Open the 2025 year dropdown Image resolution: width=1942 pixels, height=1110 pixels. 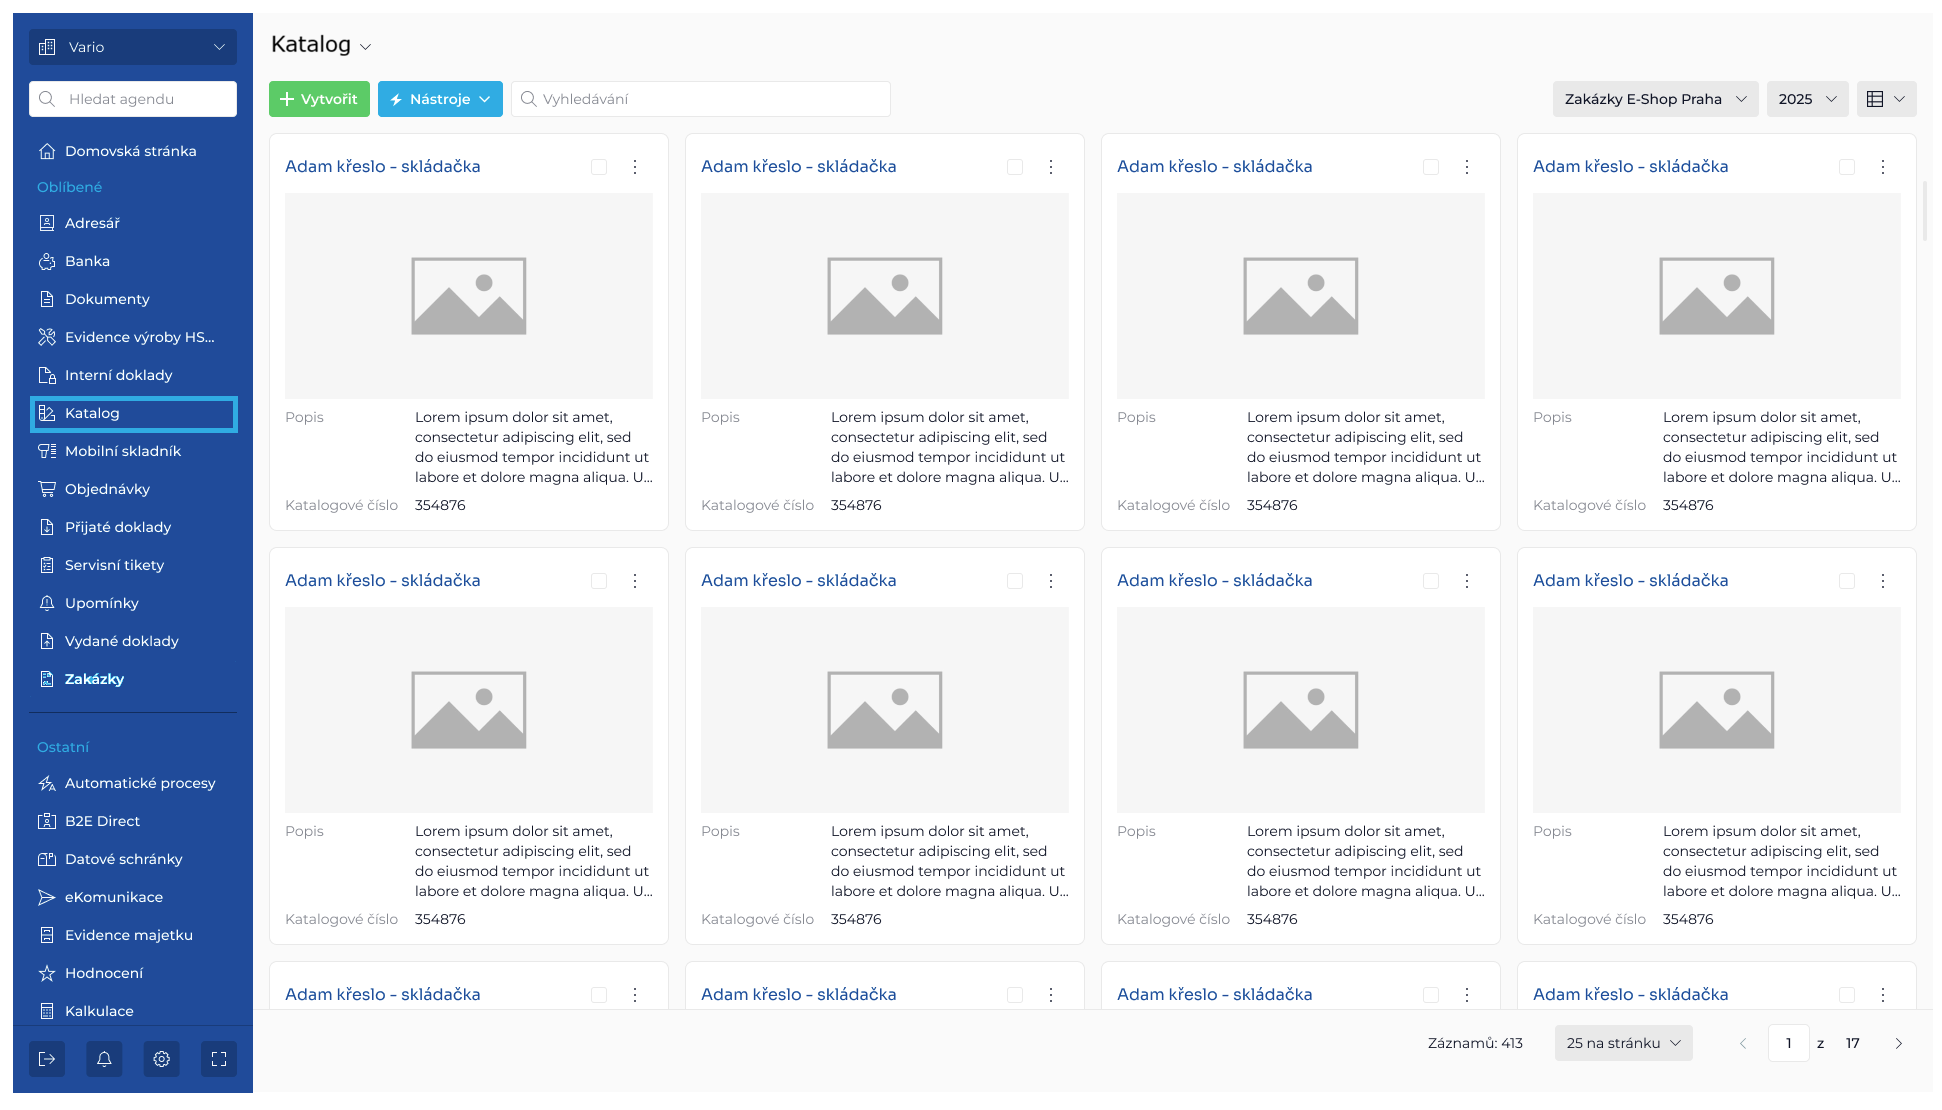pos(1807,99)
